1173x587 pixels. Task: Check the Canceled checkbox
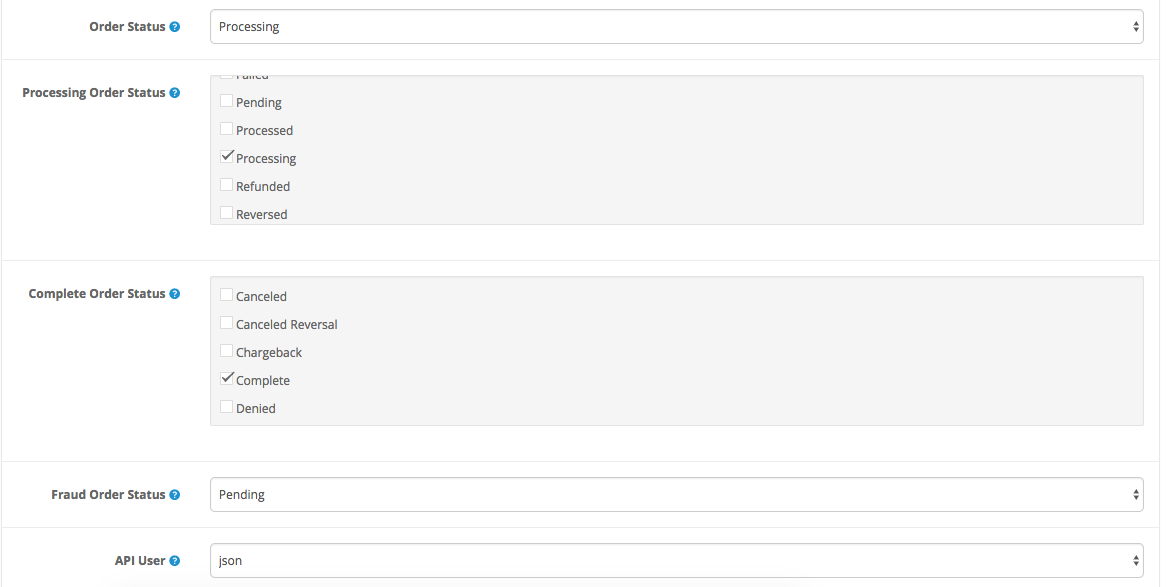tap(227, 295)
